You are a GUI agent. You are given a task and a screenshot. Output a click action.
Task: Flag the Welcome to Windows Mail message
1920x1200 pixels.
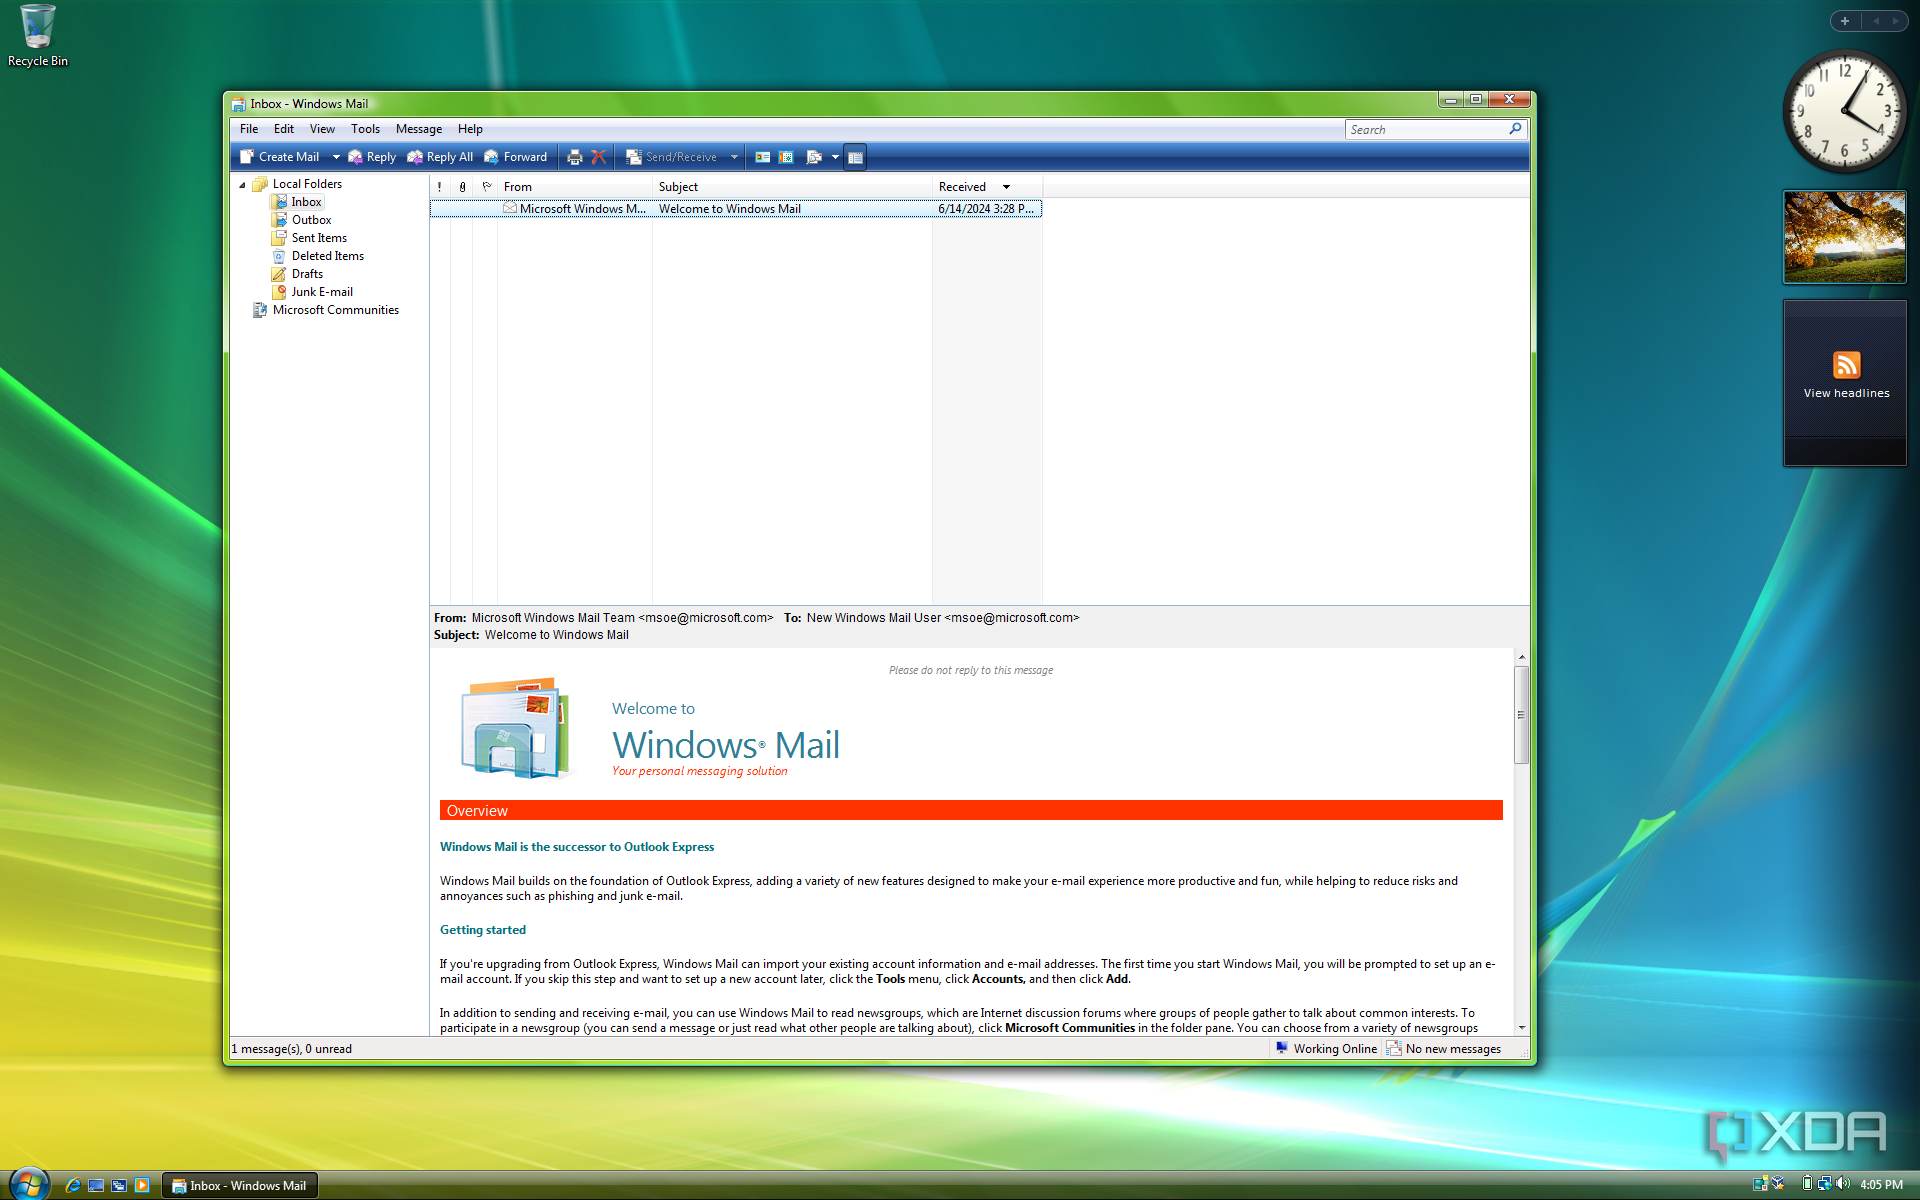pyautogui.click(x=487, y=209)
